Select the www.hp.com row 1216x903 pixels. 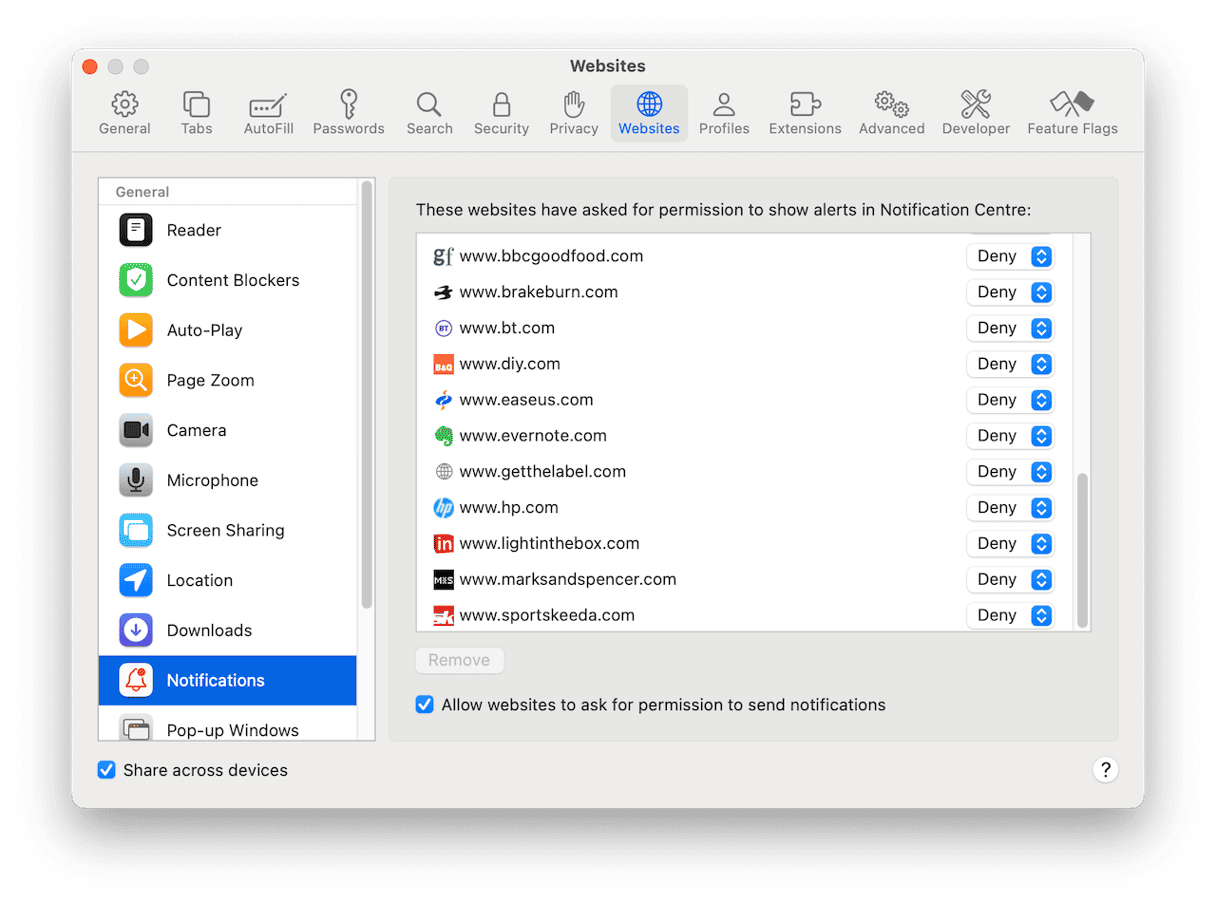coord(700,508)
